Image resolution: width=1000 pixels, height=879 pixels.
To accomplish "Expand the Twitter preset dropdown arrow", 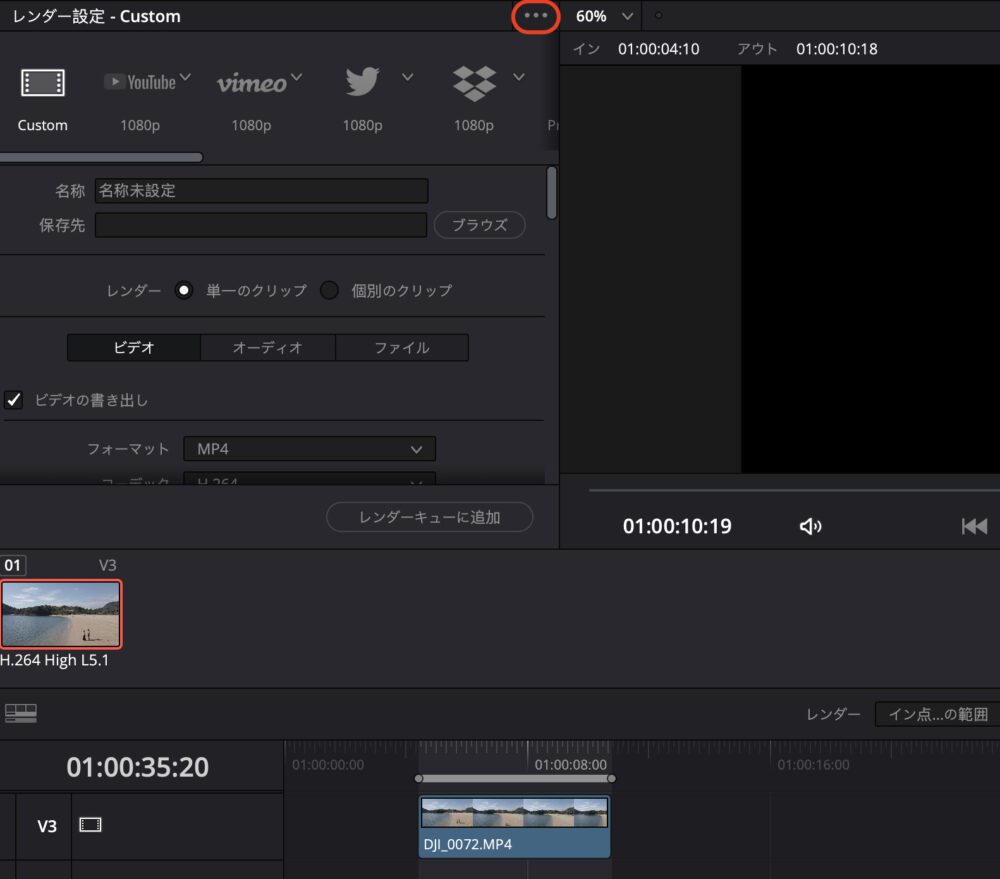I will 408,77.
